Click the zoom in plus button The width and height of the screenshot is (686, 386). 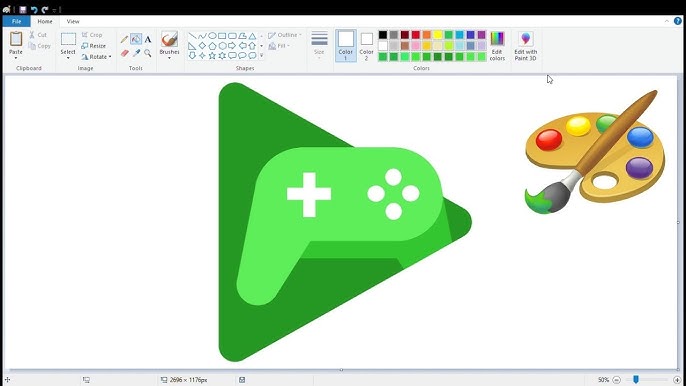pos(677,380)
